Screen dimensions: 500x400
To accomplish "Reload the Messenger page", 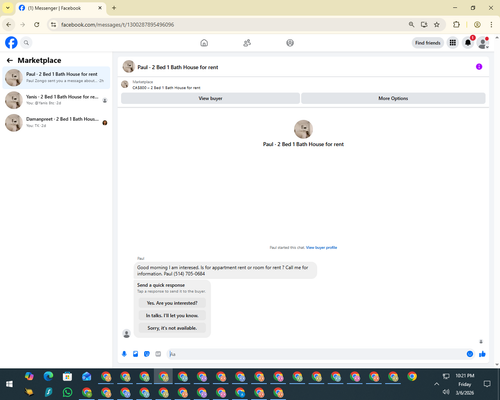I will tap(37, 24).
